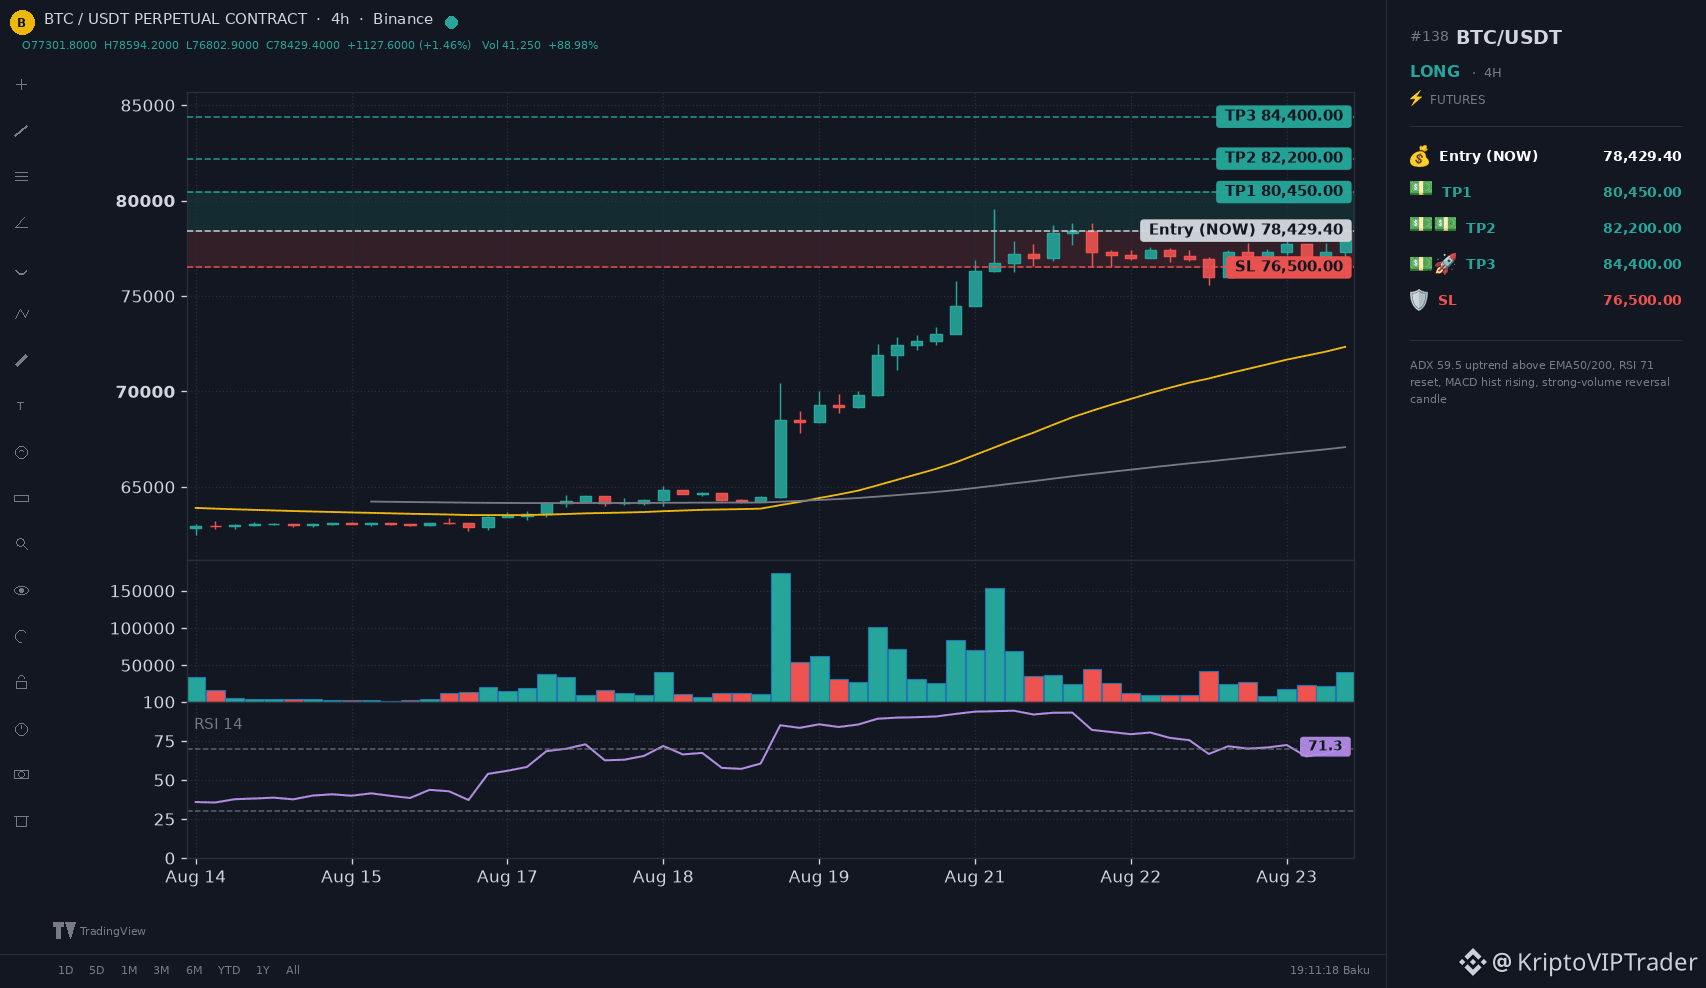Image resolution: width=1706 pixels, height=988 pixels.
Task: Click the clock alert icon
Action: (21, 729)
